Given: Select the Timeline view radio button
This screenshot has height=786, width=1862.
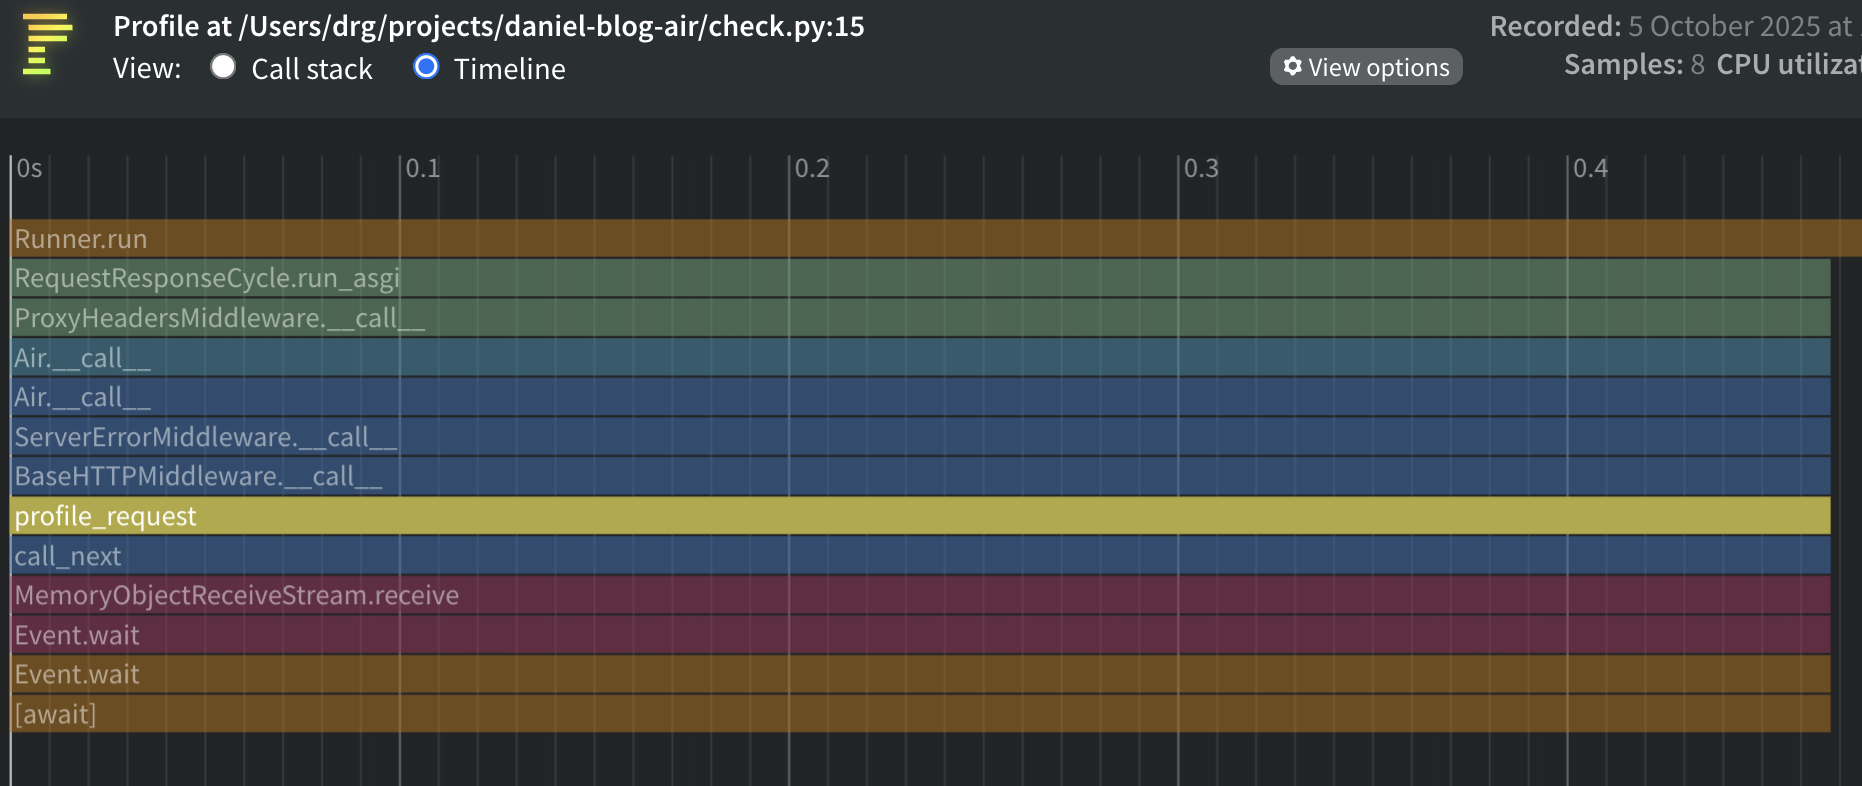Looking at the screenshot, I should pyautogui.click(x=426, y=67).
